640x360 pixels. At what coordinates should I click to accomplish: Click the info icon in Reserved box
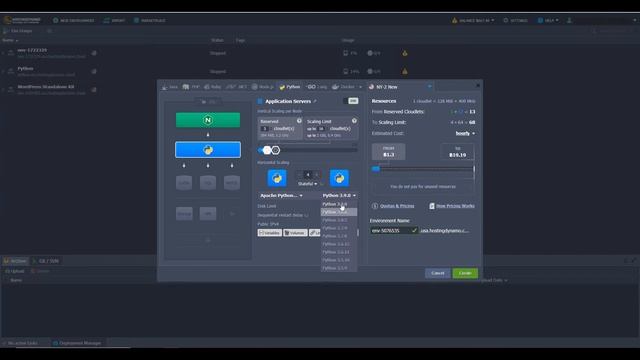299,121
